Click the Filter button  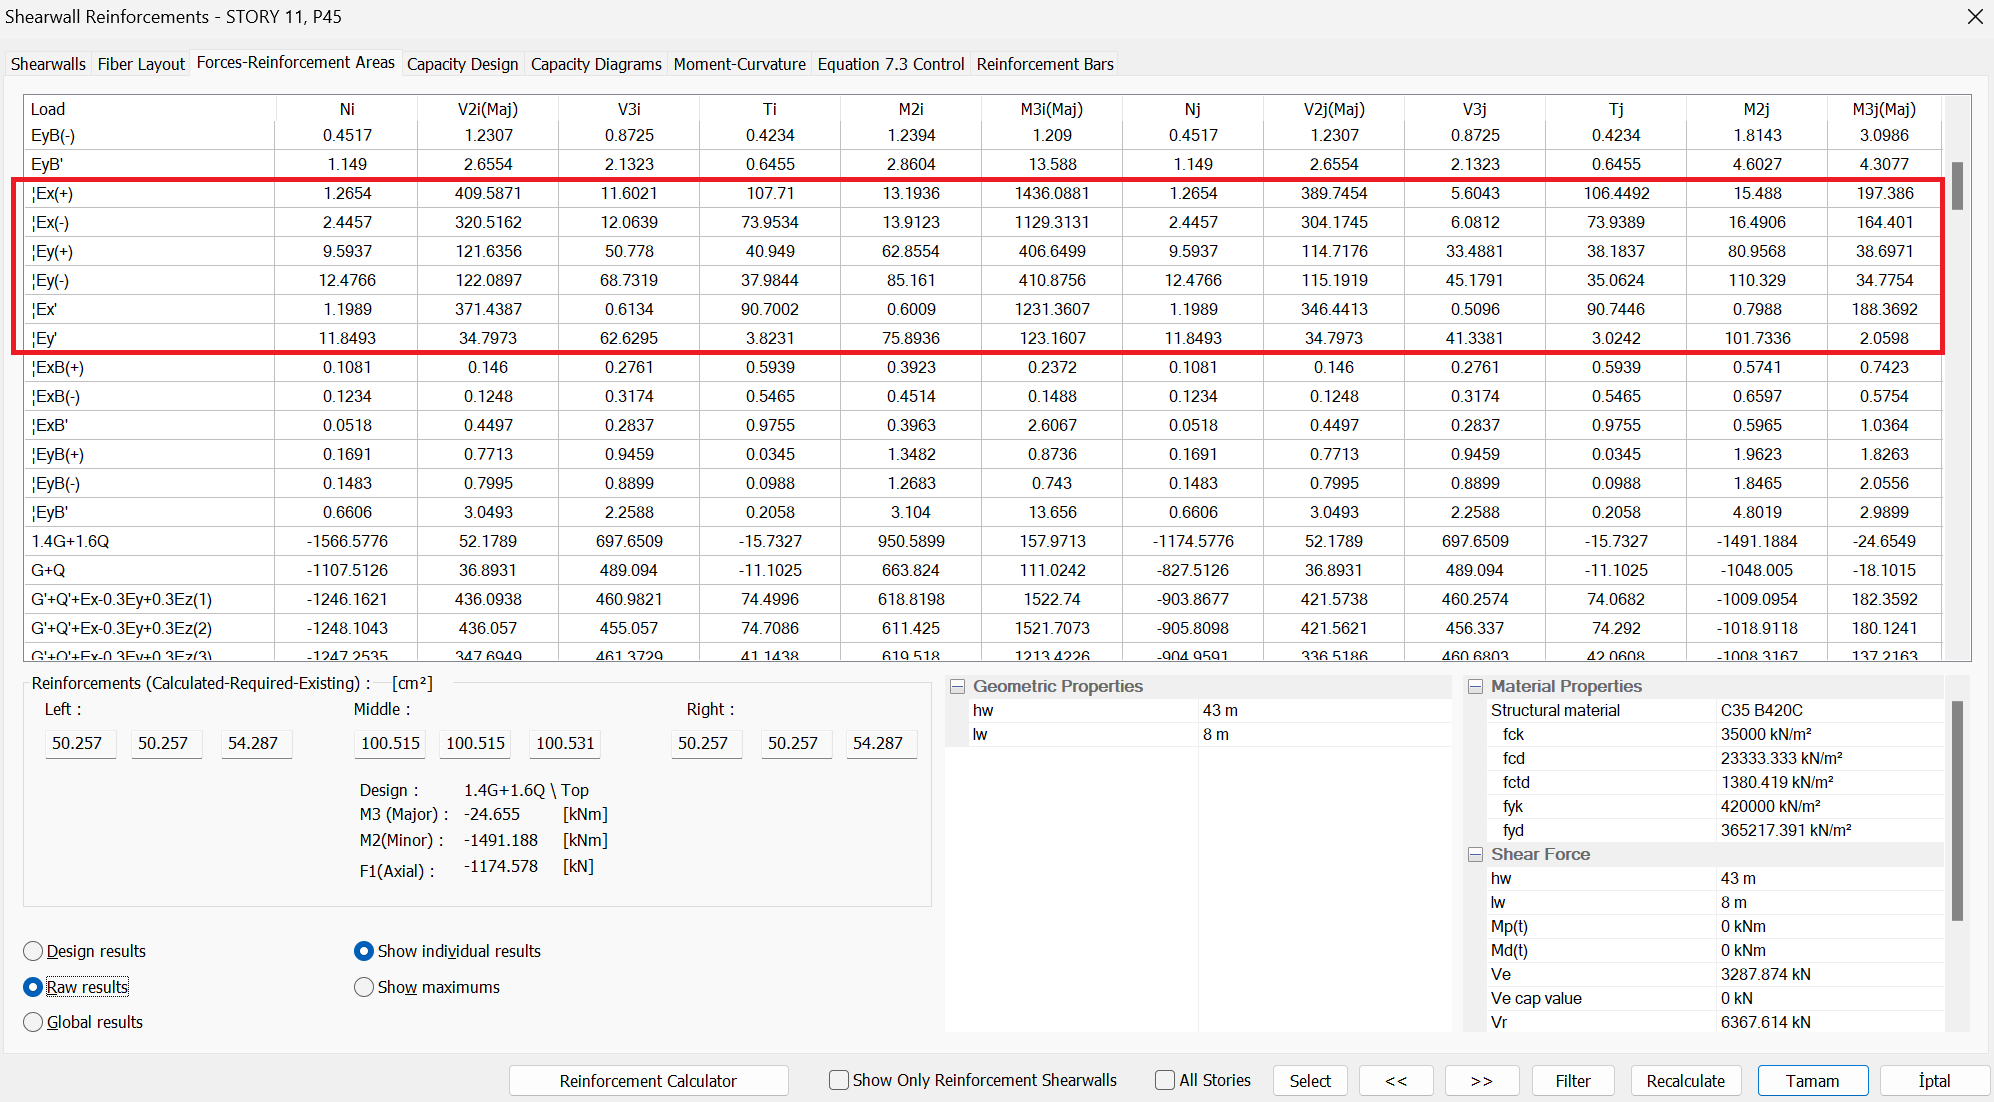(x=1572, y=1081)
